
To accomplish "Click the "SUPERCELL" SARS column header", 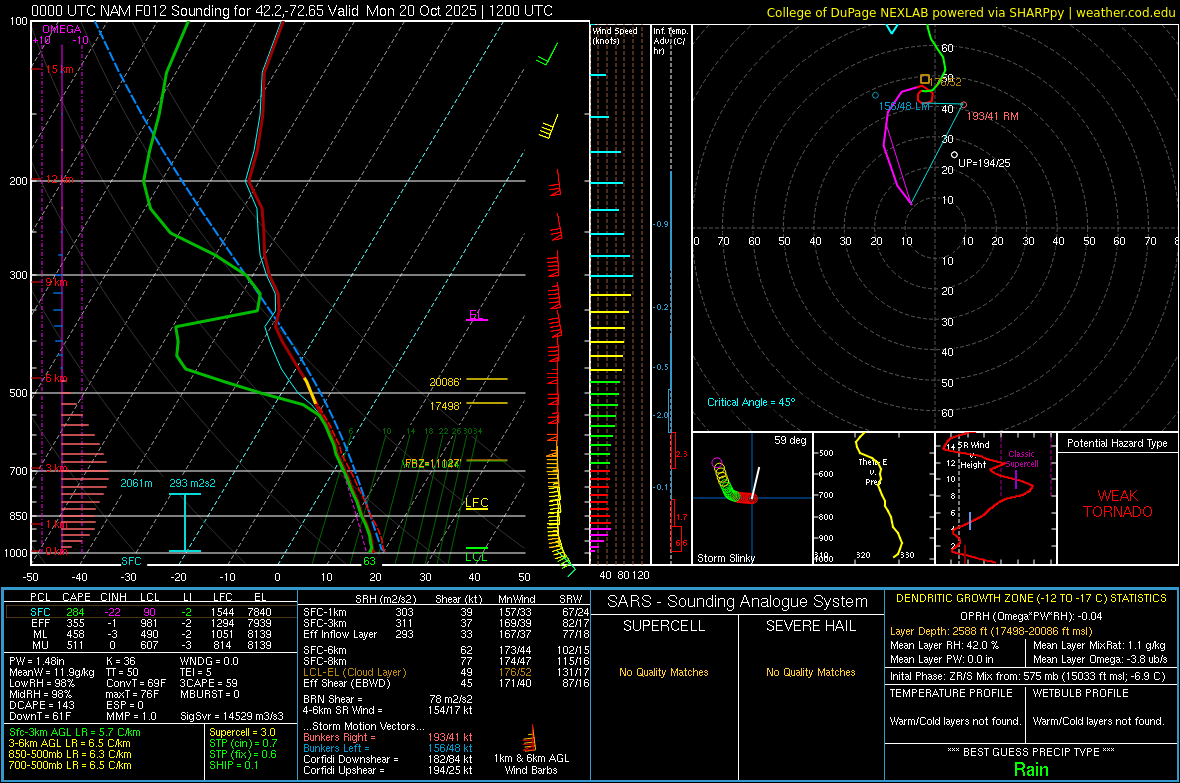I will tap(664, 626).
